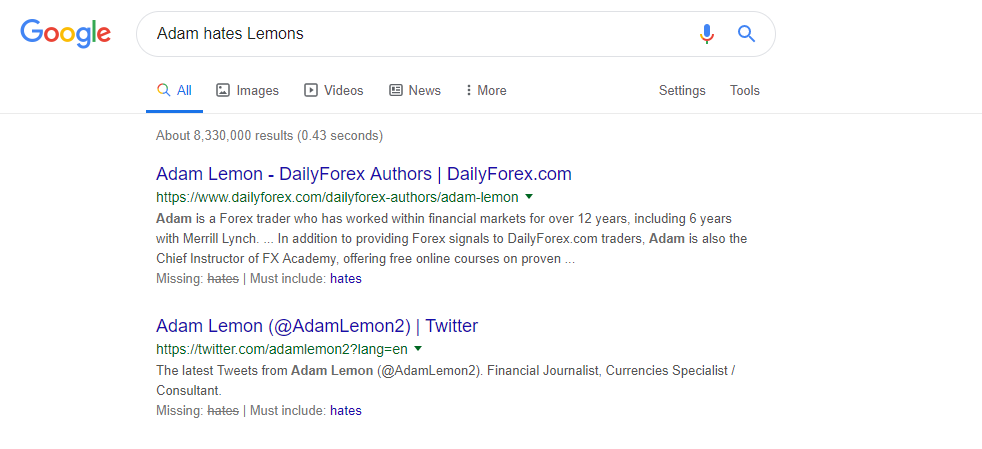Viewport: 982px width, 449px height.
Task: Open search Settings
Action: (x=682, y=90)
